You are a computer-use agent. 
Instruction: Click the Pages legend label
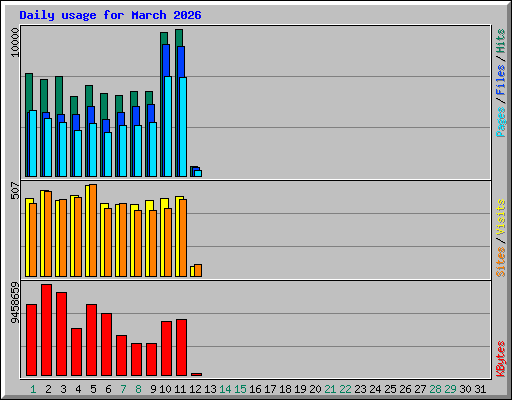(501, 122)
